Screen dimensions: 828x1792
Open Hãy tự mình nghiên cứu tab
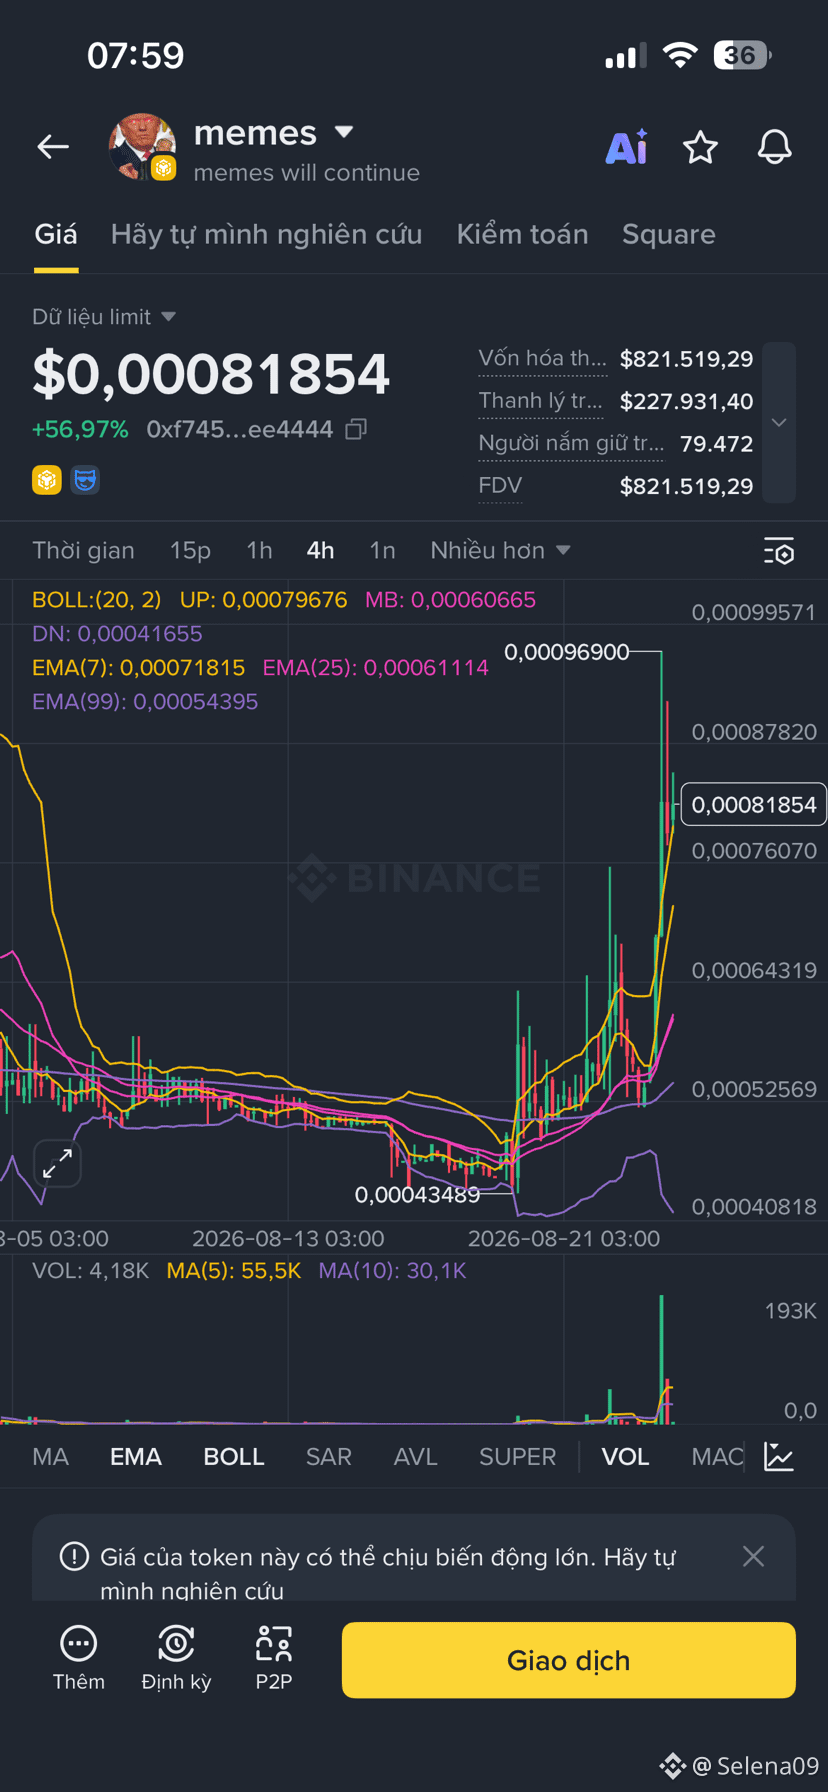pos(266,234)
